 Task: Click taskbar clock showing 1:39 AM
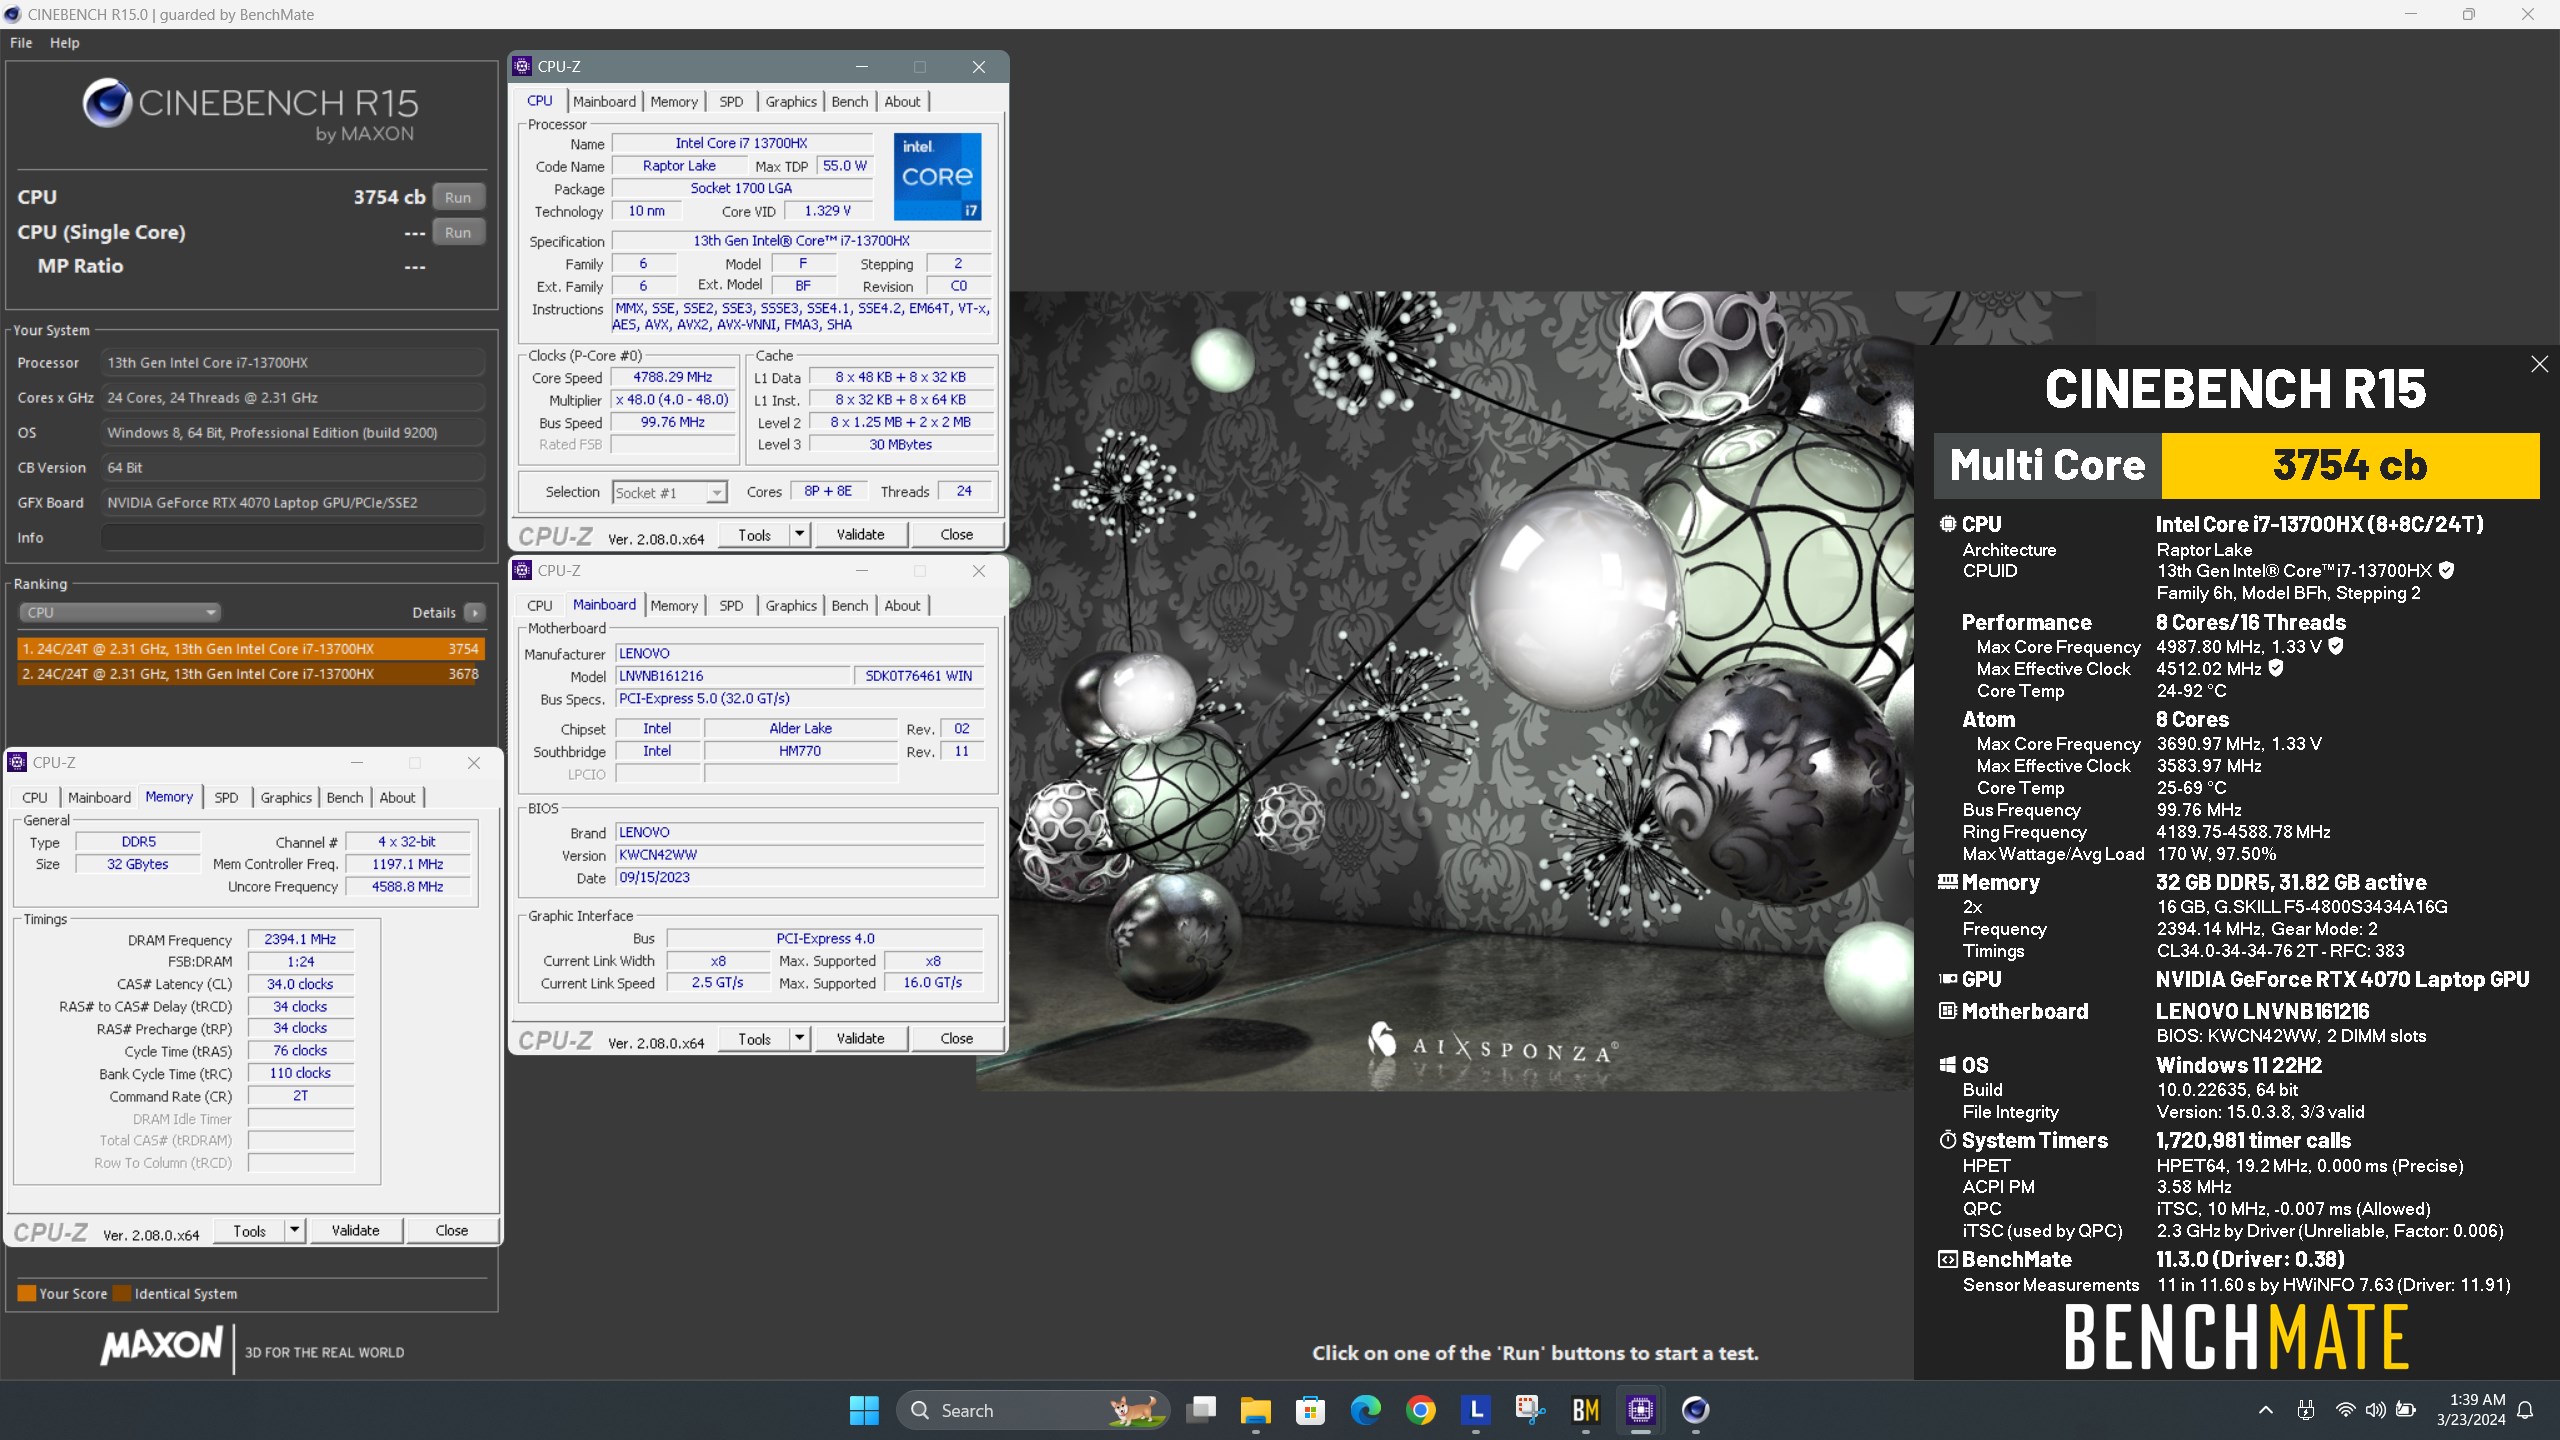(x=2470, y=1410)
